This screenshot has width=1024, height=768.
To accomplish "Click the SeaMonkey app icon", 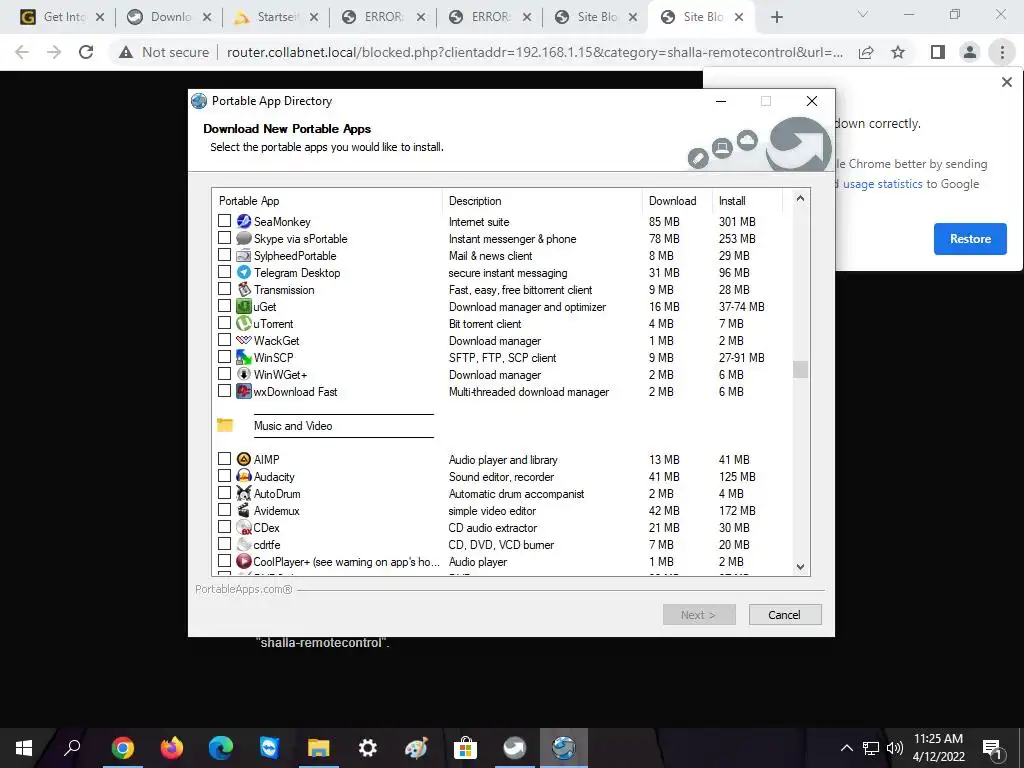I will 244,221.
